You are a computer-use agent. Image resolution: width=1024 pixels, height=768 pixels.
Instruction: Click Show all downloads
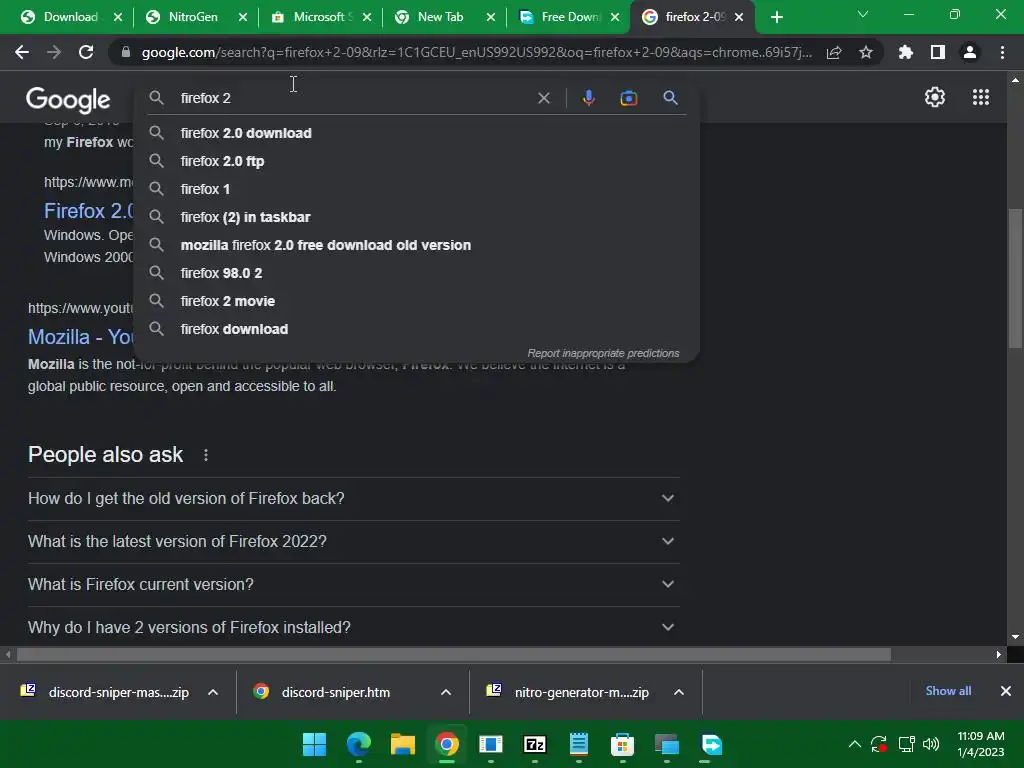tap(948, 691)
